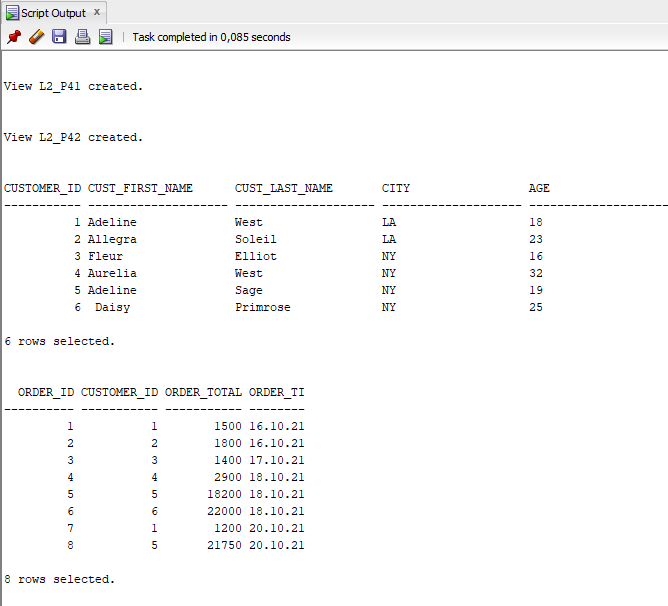Screen dimensions: 668x606
Task: Click the CITY column header
Action: point(396,188)
